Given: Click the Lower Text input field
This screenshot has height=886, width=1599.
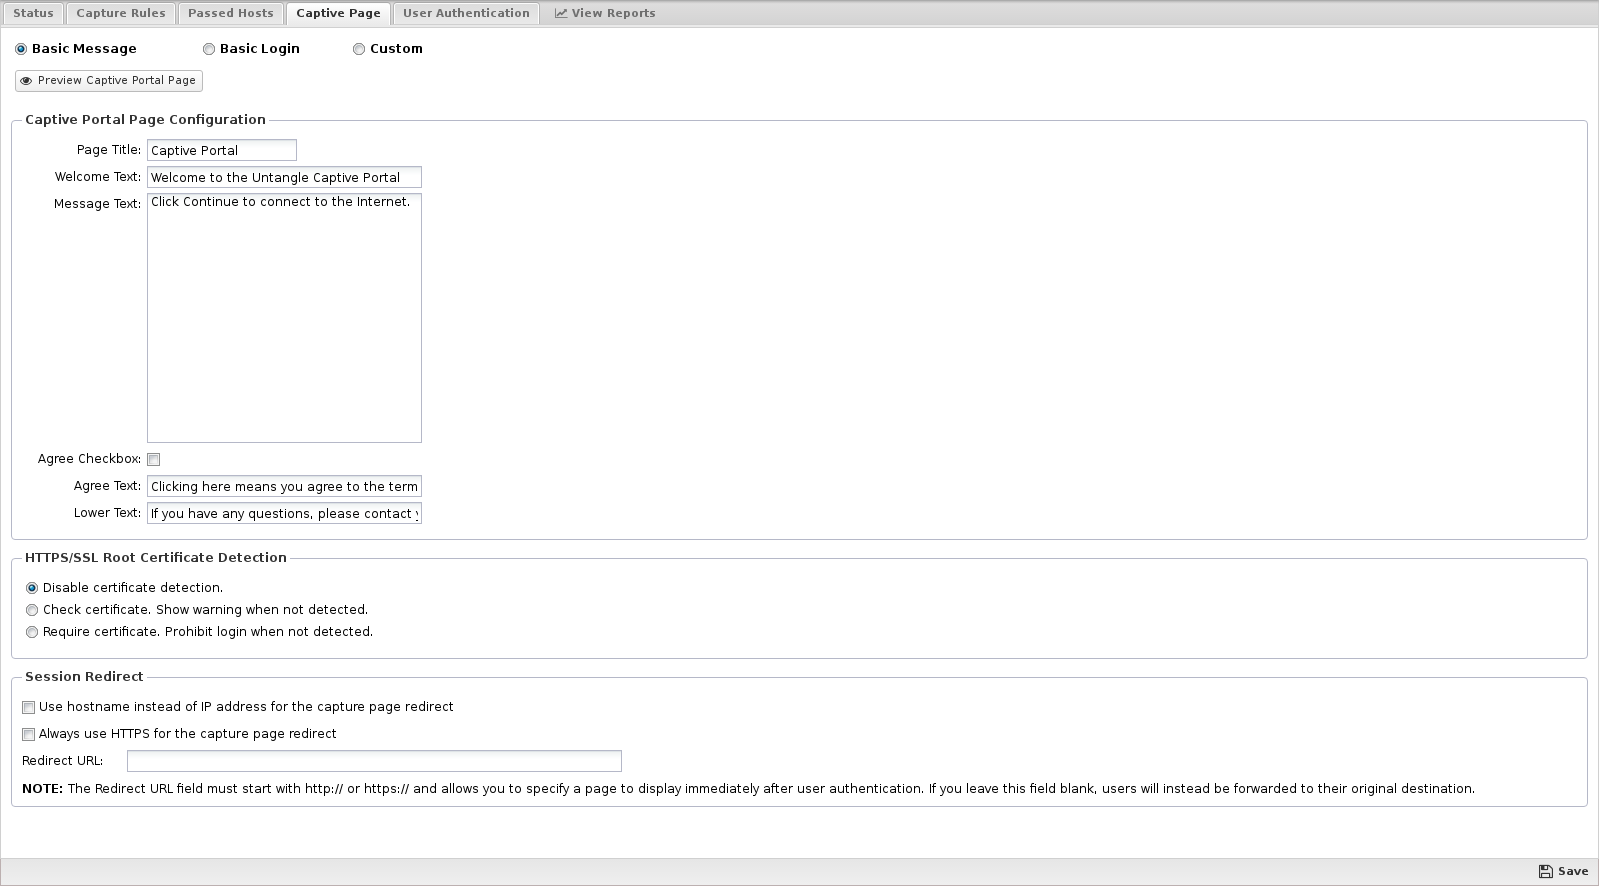Looking at the screenshot, I should tap(284, 513).
